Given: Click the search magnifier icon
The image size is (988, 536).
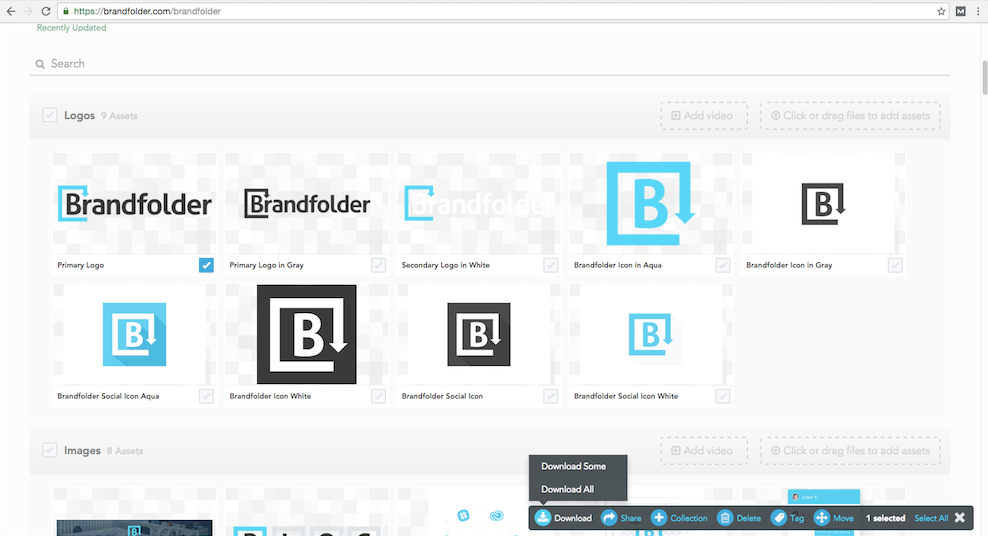Looking at the screenshot, I should 40,64.
